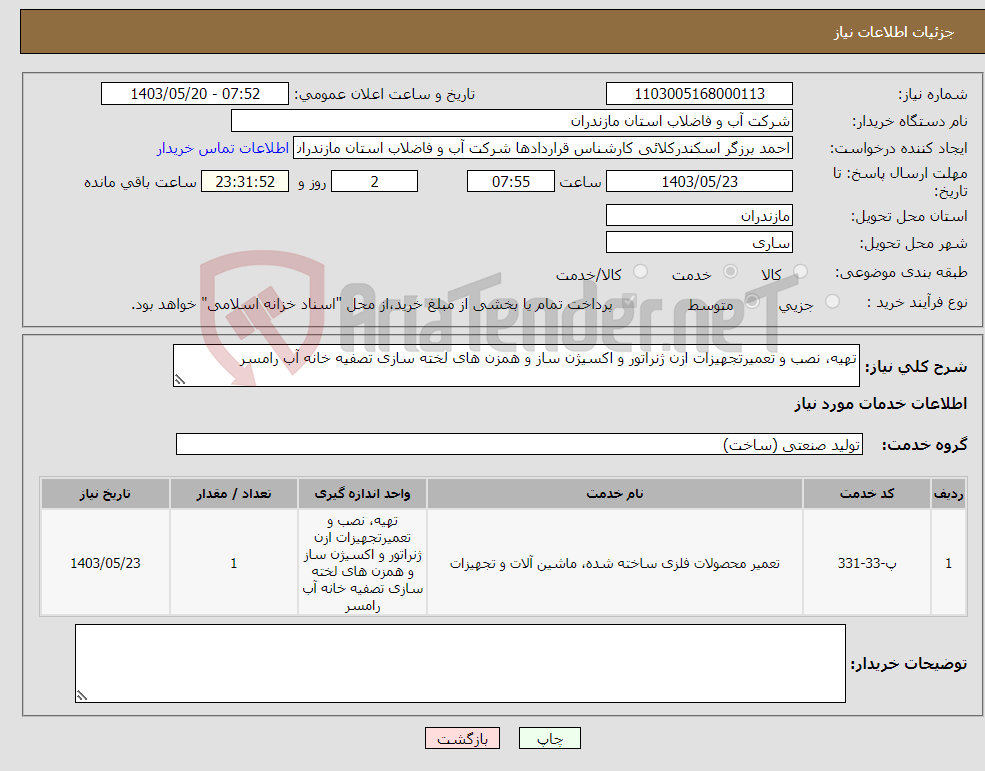Click the service group field تولید صنعتی
The height and width of the screenshot is (771, 985).
(520, 444)
